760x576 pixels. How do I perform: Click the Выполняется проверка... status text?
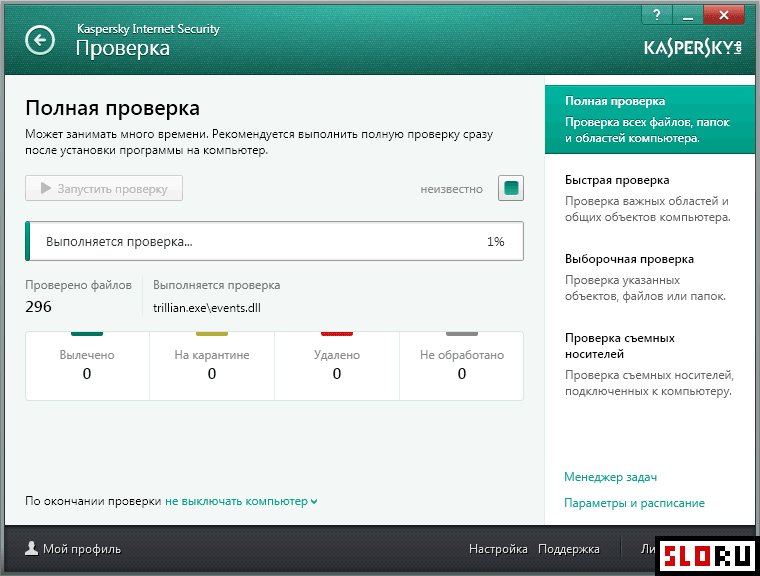click(119, 241)
